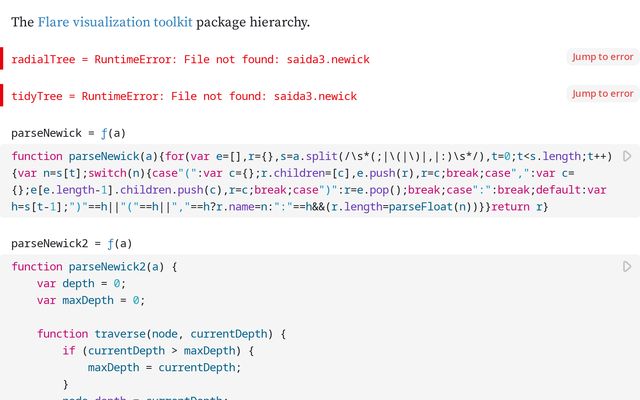Click the red error bar beside tidyTree
Image resolution: width=640 pixels, height=400 pixels.
[x=3, y=96]
